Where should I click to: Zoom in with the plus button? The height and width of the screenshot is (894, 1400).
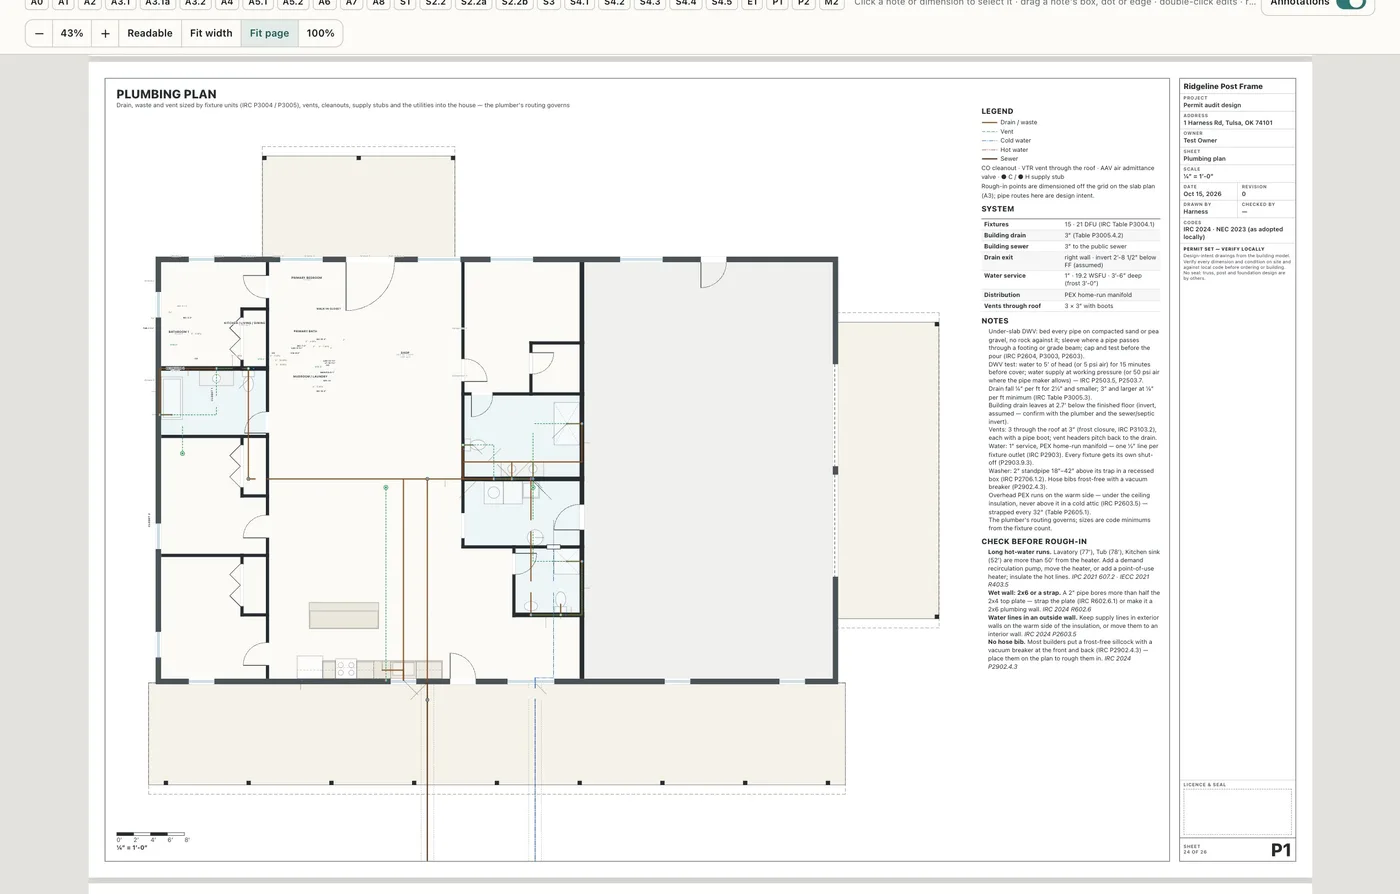[x=105, y=33]
